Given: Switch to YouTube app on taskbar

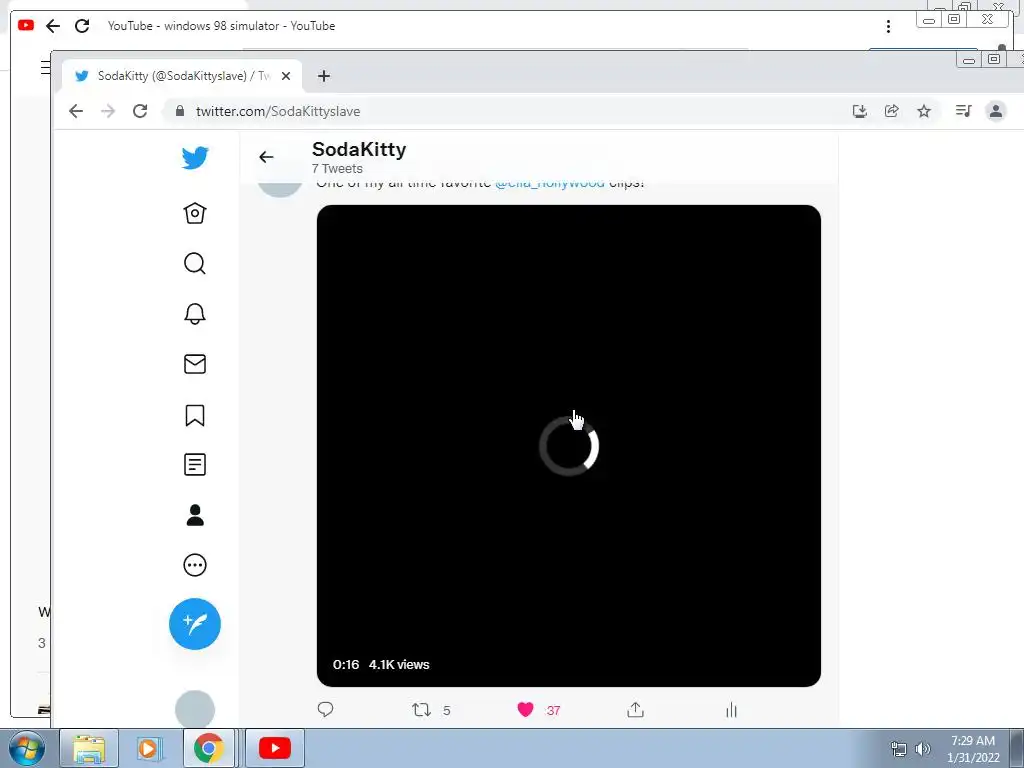Looking at the screenshot, I should point(274,748).
